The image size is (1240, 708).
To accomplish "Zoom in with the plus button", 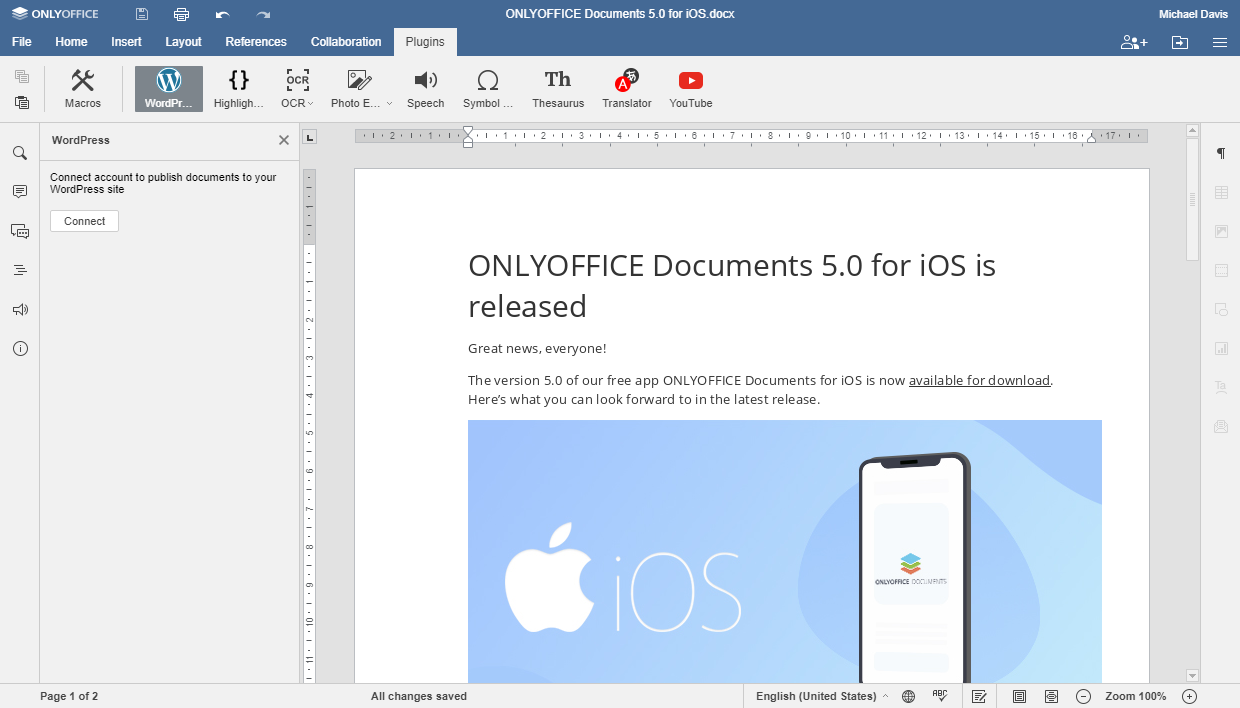I will (1189, 696).
